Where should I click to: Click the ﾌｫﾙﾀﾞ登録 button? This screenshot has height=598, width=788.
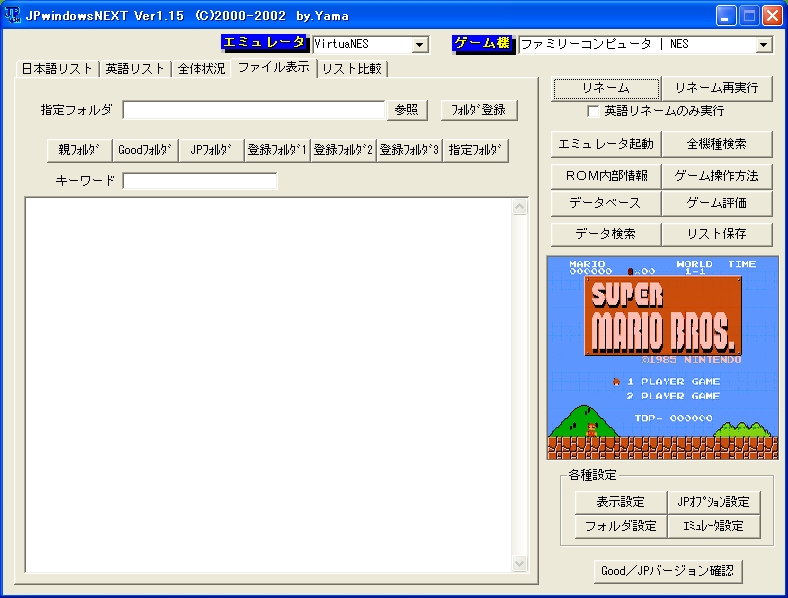click(x=479, y=110)
